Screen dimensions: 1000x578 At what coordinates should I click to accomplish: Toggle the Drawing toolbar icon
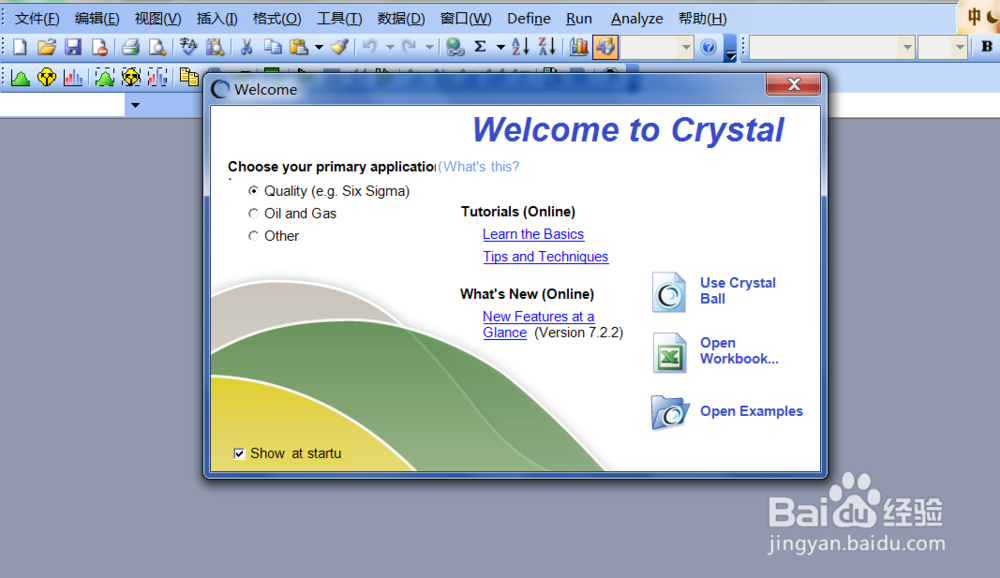click(x=605, y=47)
